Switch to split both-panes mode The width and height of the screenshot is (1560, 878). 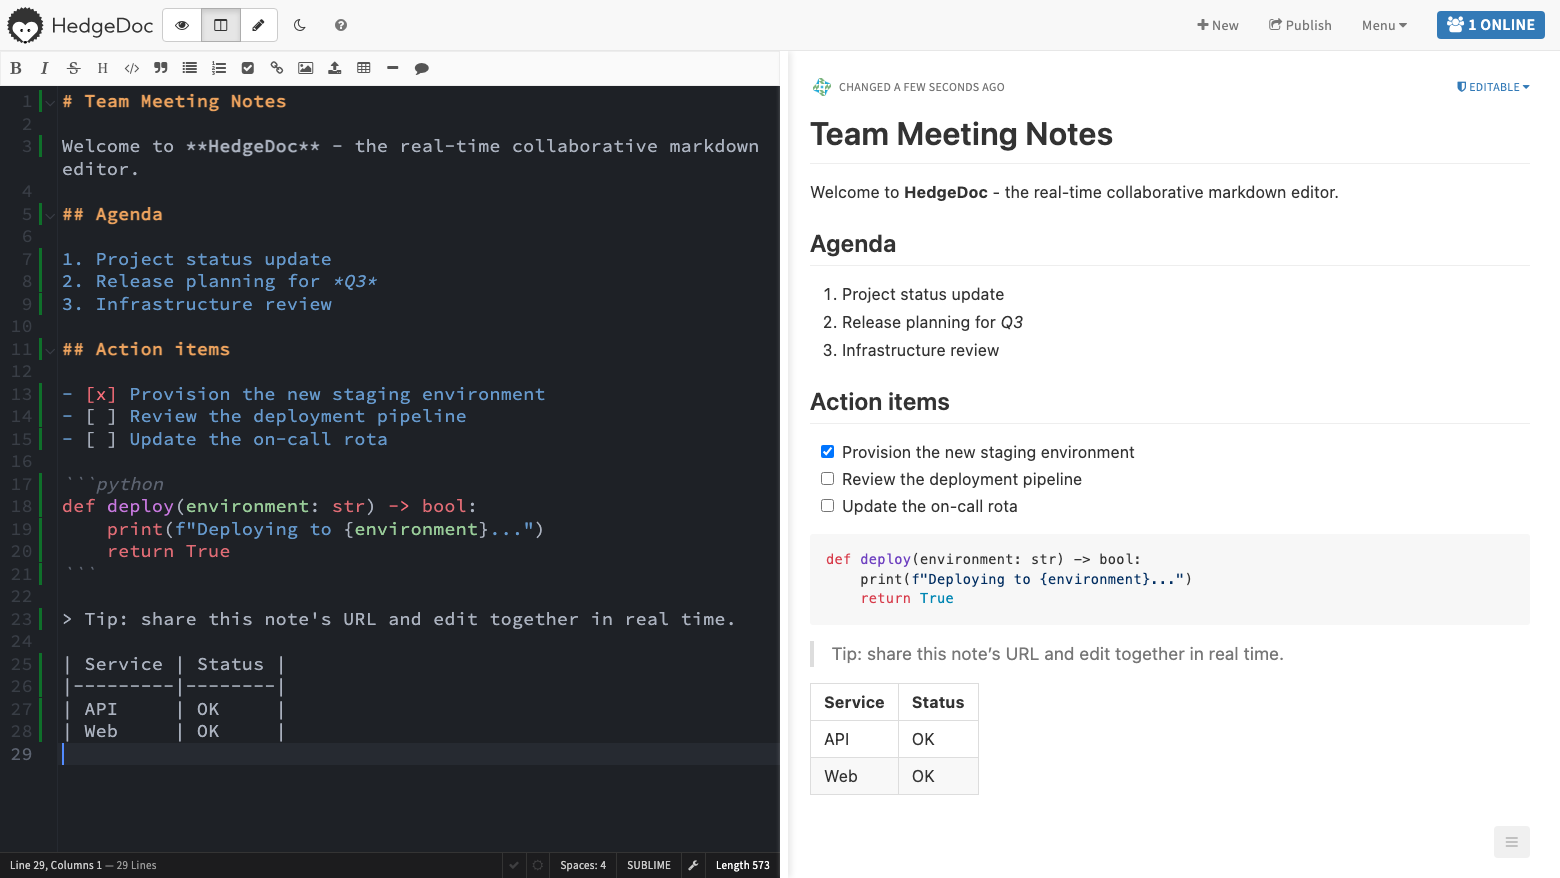click(221, 25)
